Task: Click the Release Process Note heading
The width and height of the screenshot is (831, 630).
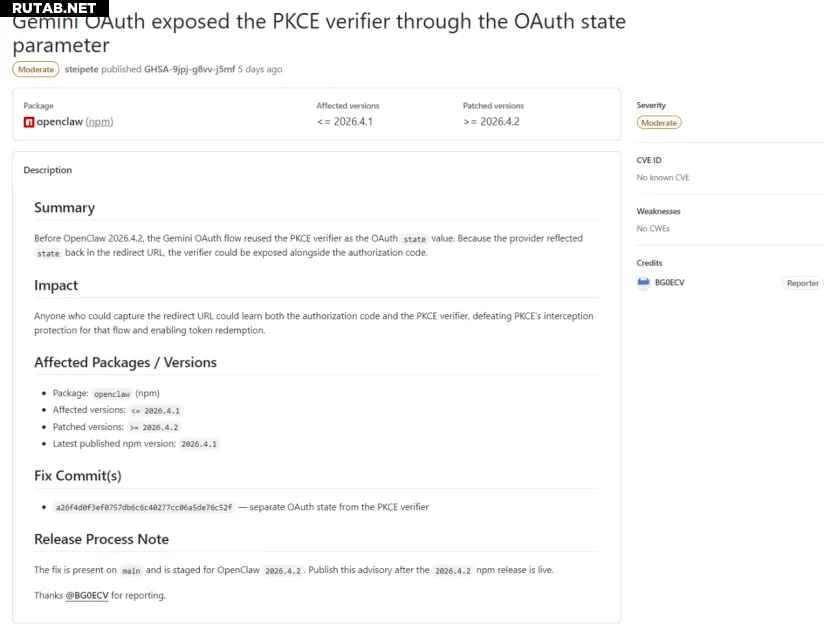Action: pos(101,539)
